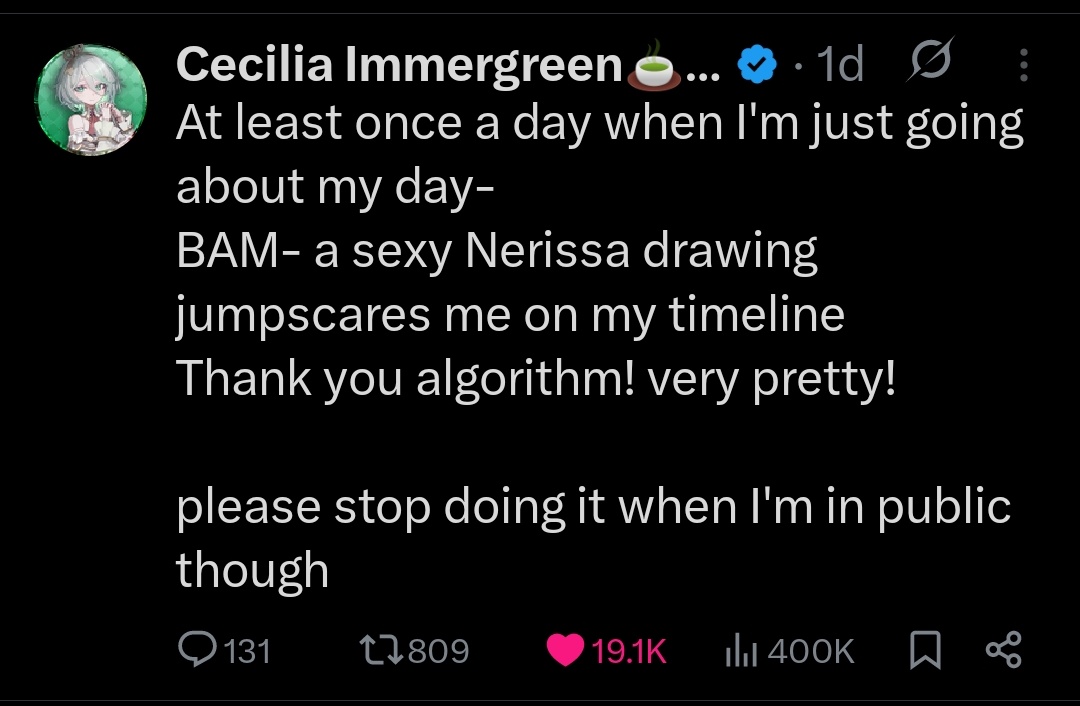Click the "Thank you algorithm! very pretty!" line
This screenshot has width=1080, height=706.
[x=536, y=379]
